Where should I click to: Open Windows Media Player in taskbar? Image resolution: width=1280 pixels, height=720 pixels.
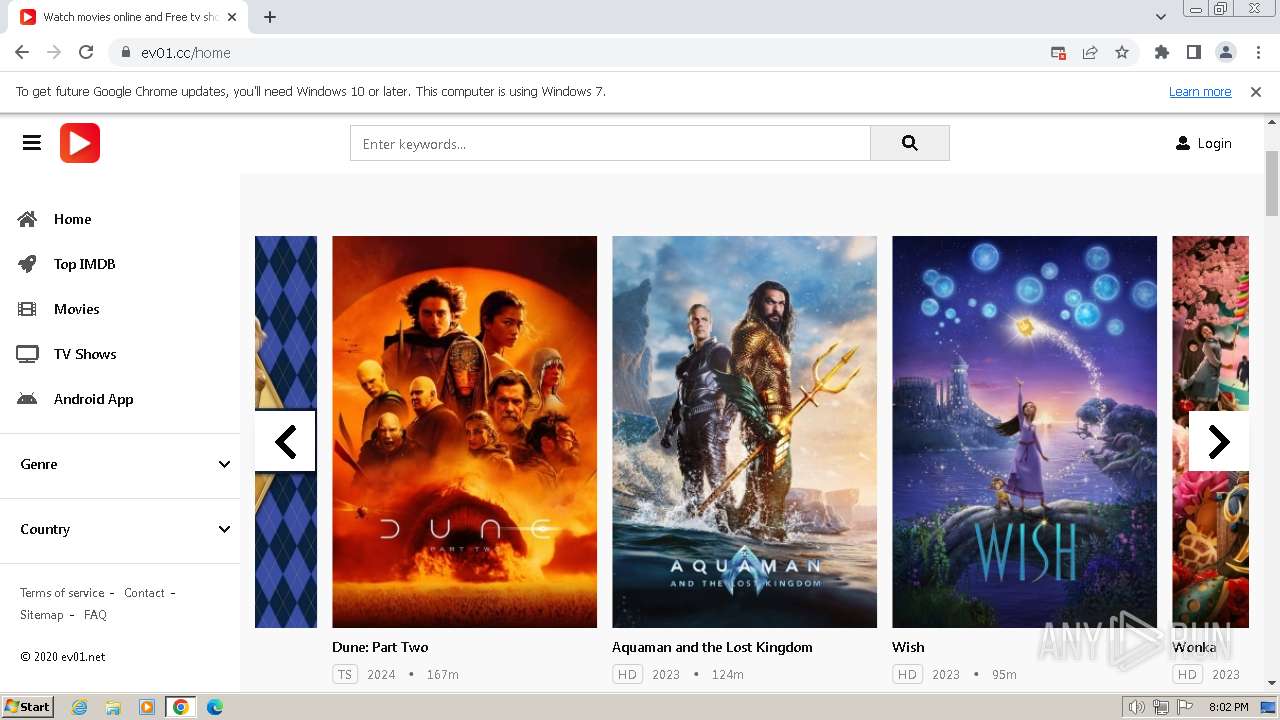(147, 707)
